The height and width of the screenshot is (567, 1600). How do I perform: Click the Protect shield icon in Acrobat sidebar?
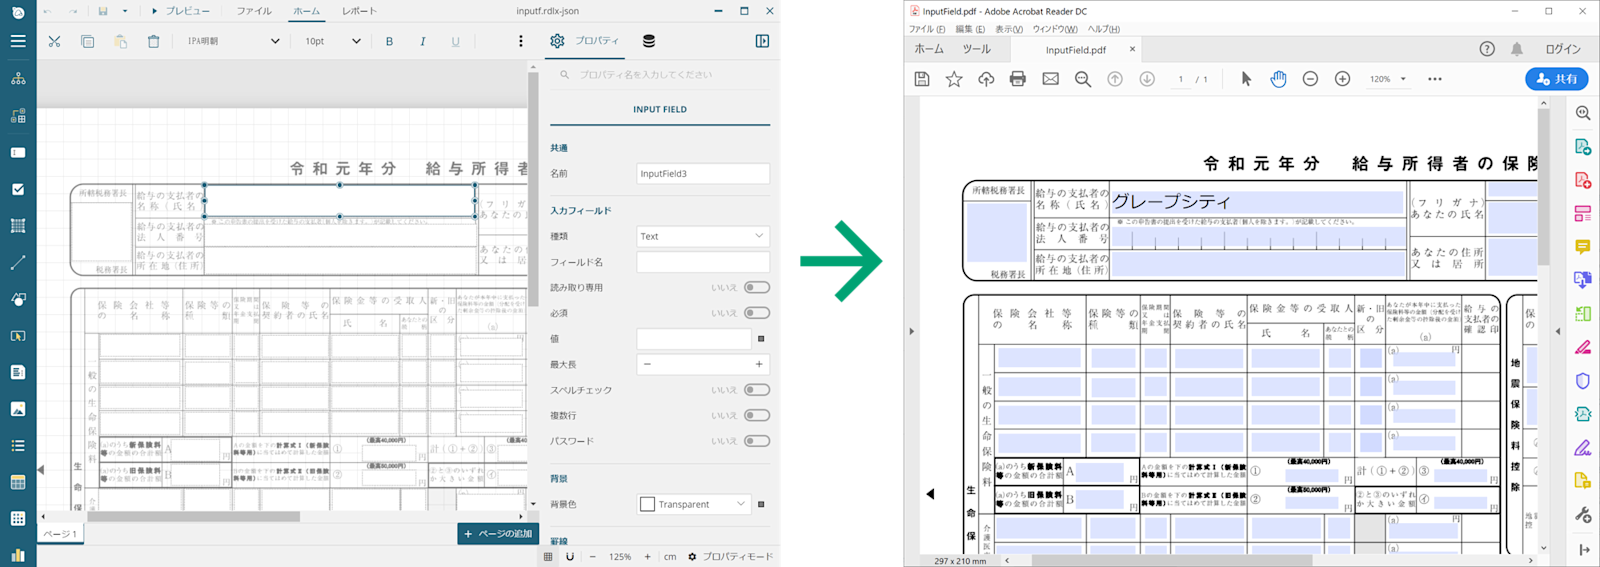coord(1583,381)
